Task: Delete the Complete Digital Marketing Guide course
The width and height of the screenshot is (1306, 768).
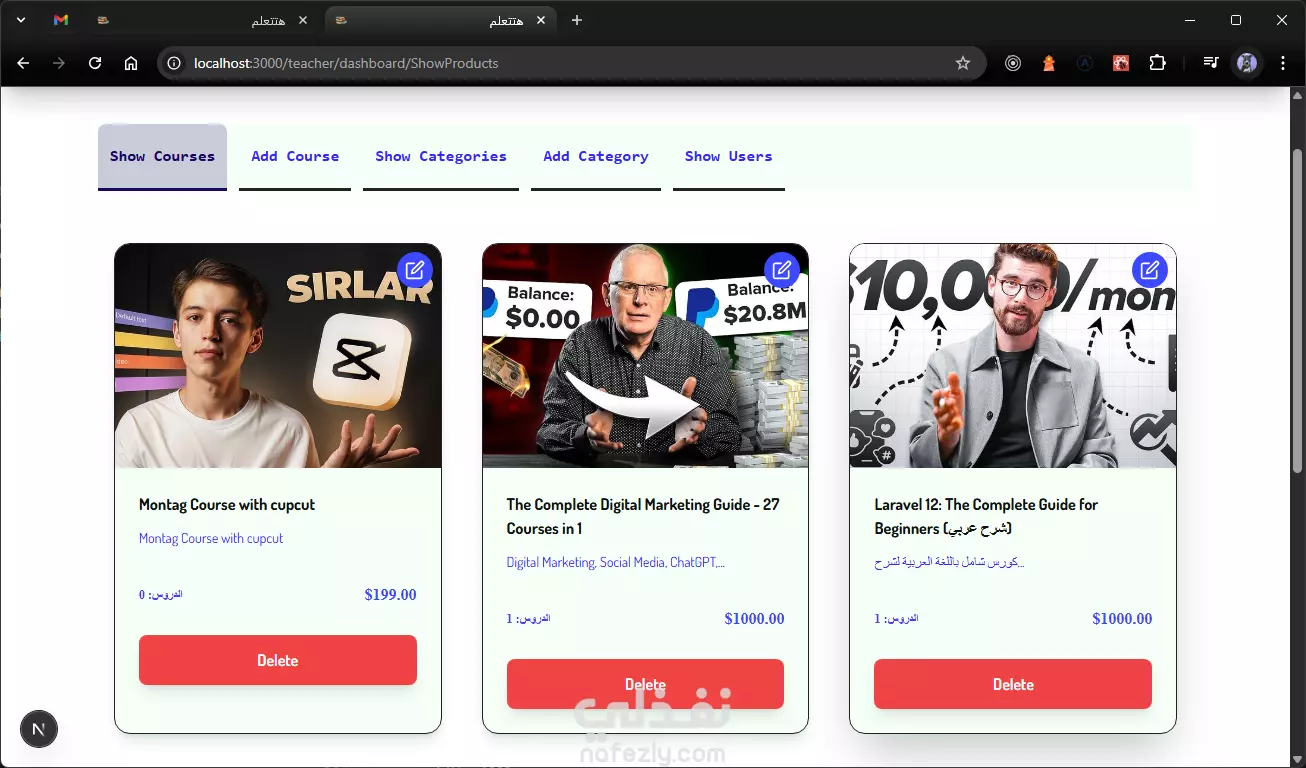Action: click(645, 684)
